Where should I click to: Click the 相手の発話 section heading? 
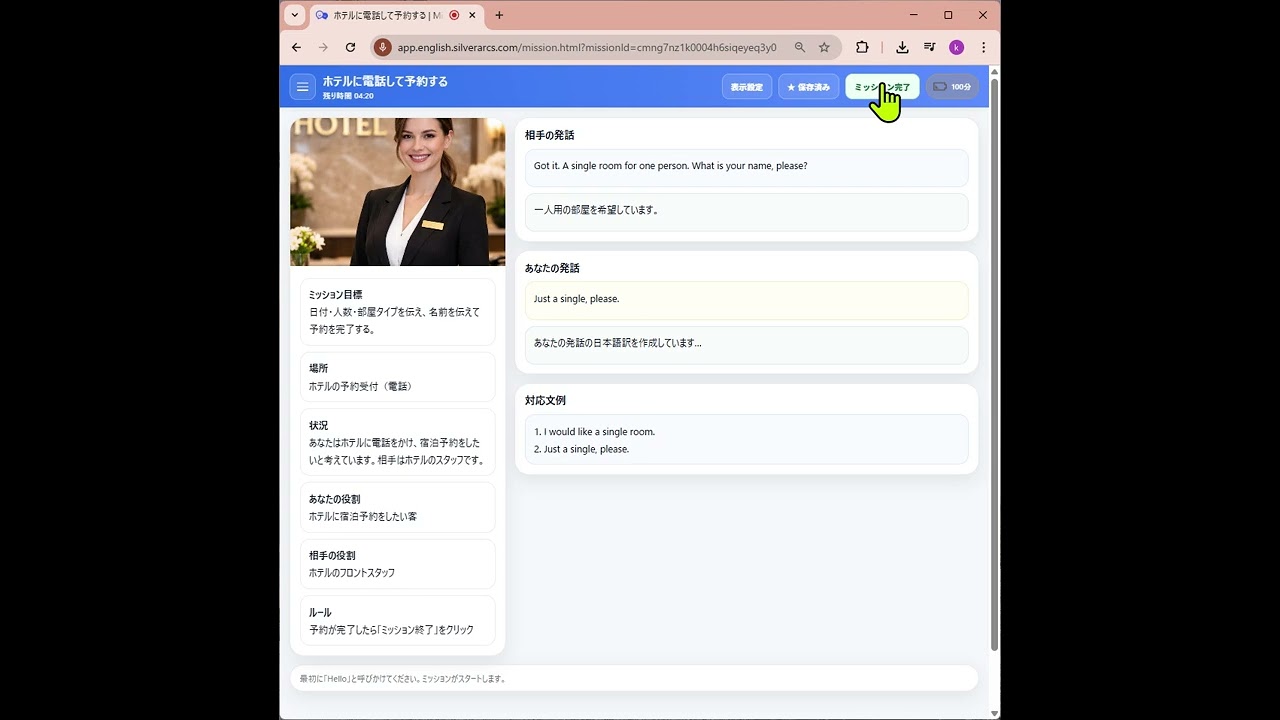tap(549, 135)
